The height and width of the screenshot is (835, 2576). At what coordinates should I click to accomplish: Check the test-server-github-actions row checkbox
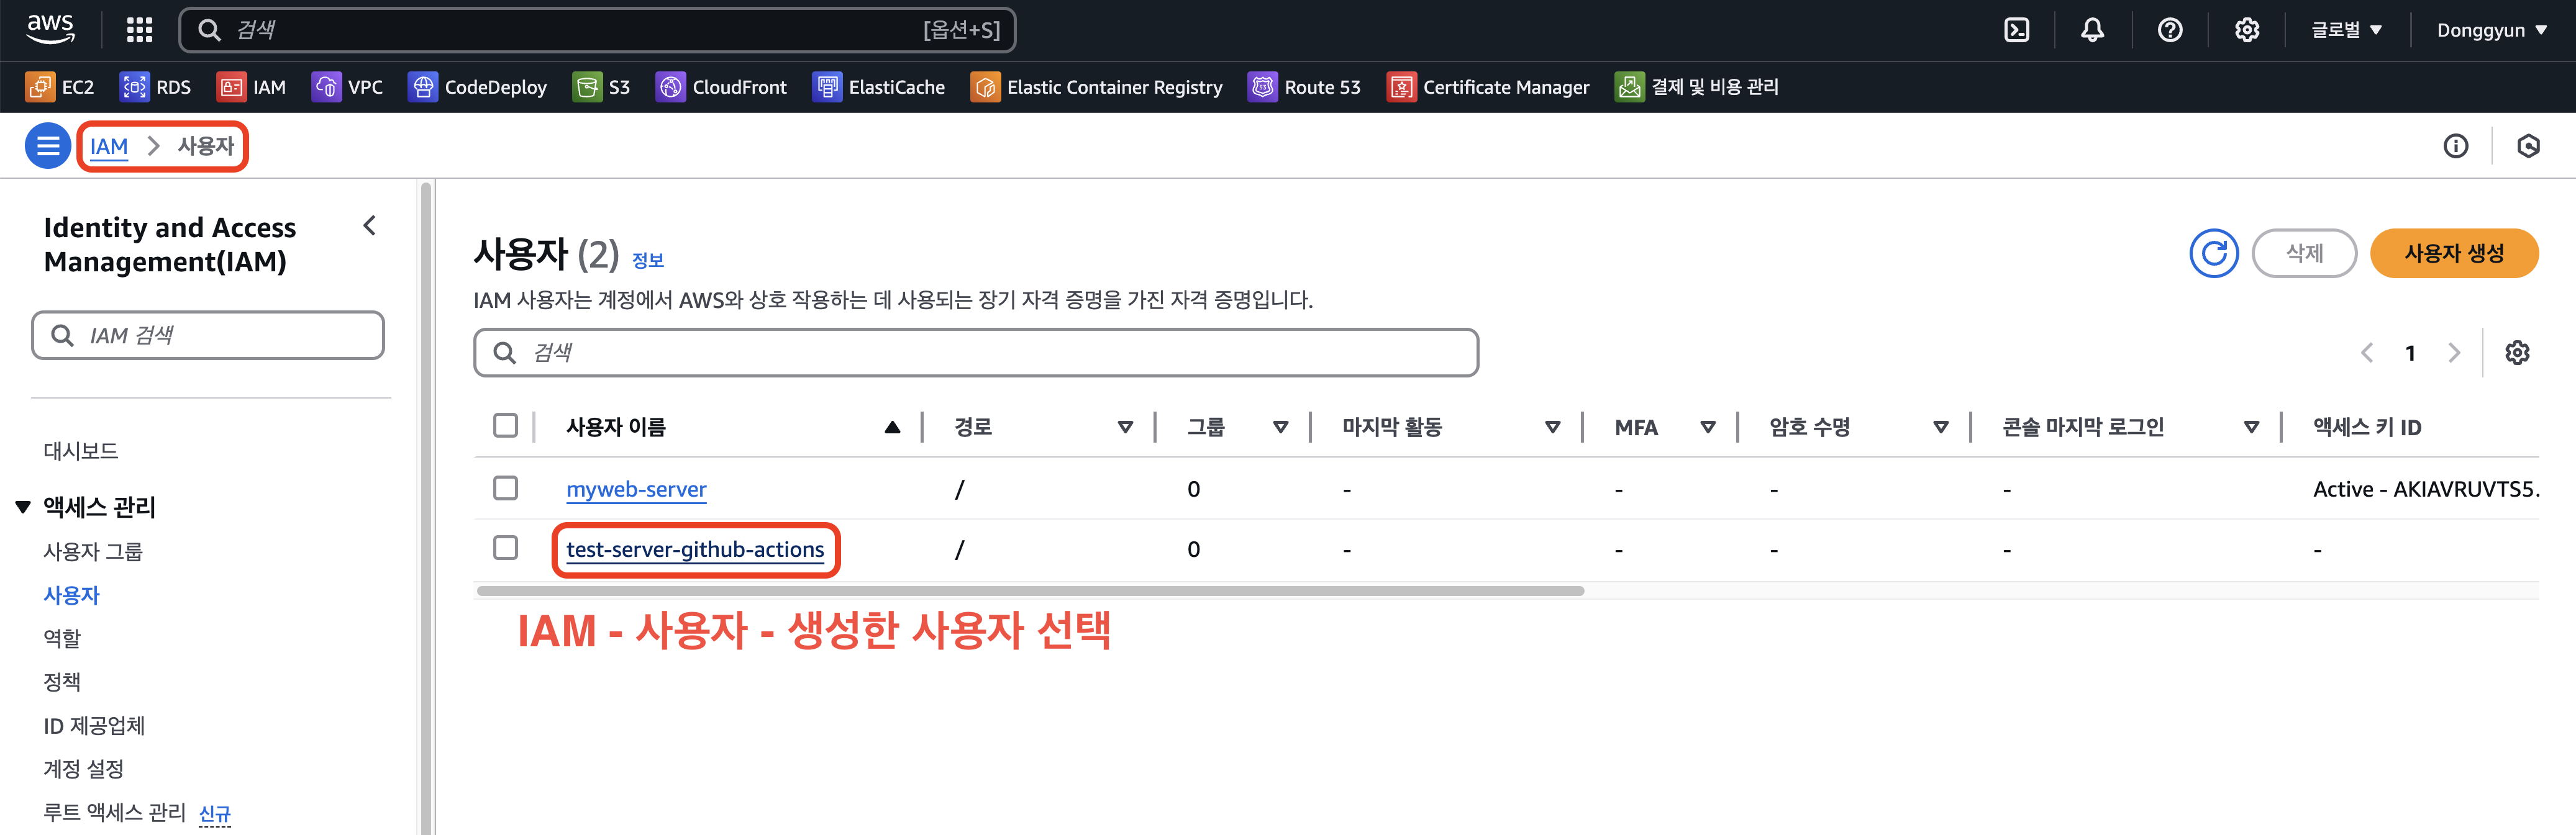pos(506,548)
